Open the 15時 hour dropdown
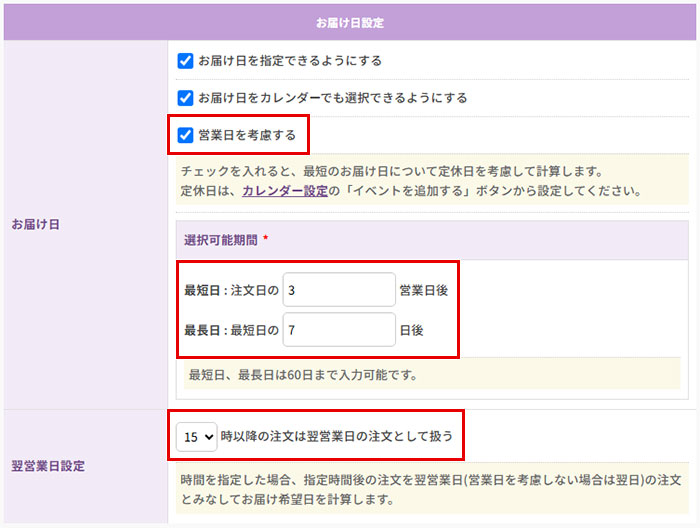700x528 pixels. point(196,437)
